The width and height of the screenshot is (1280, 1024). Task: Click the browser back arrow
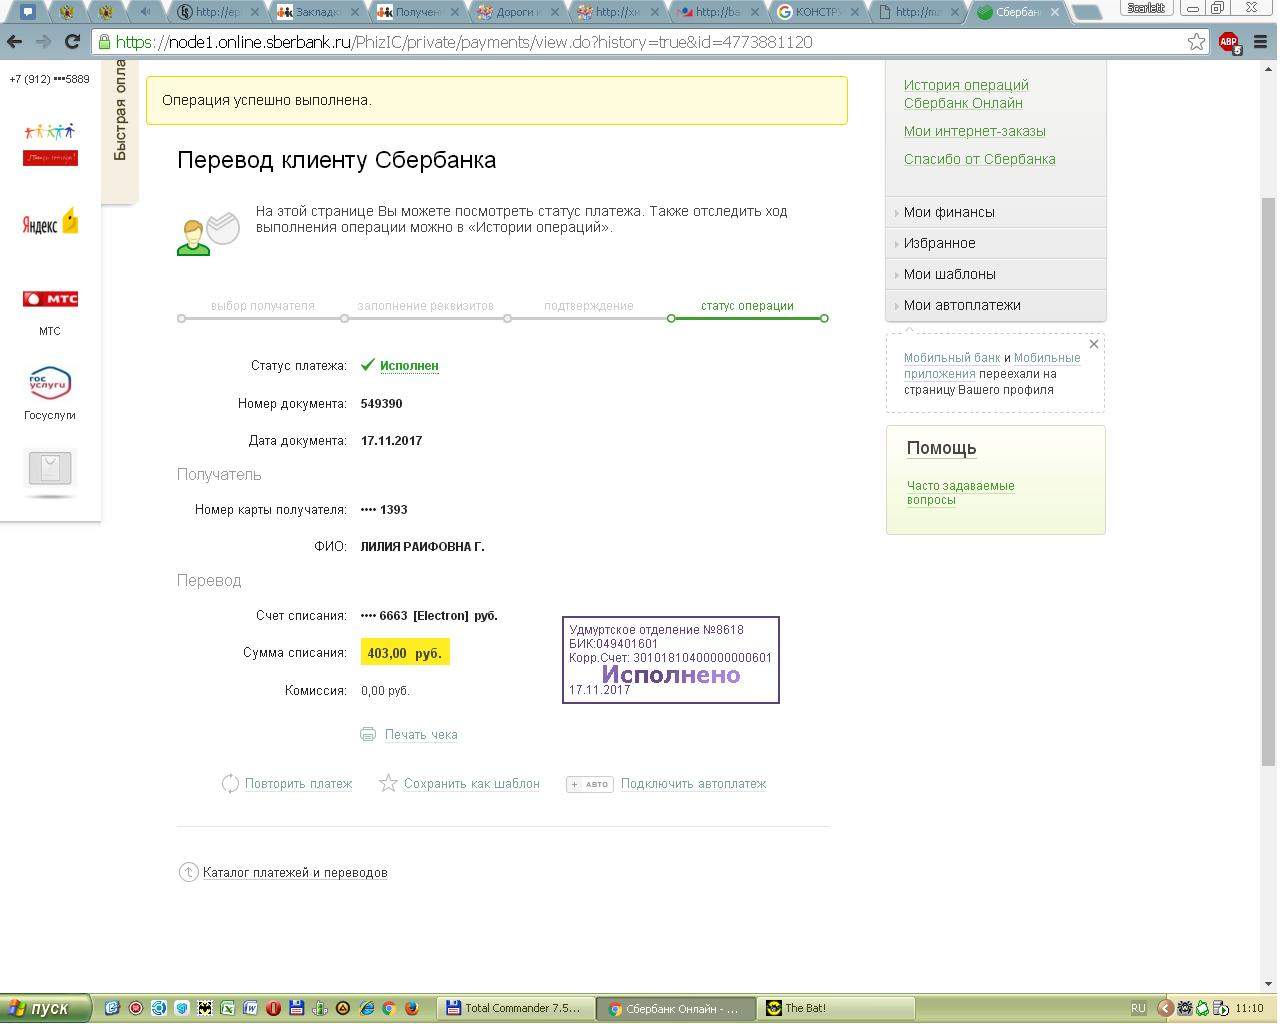tap(14, 42)
